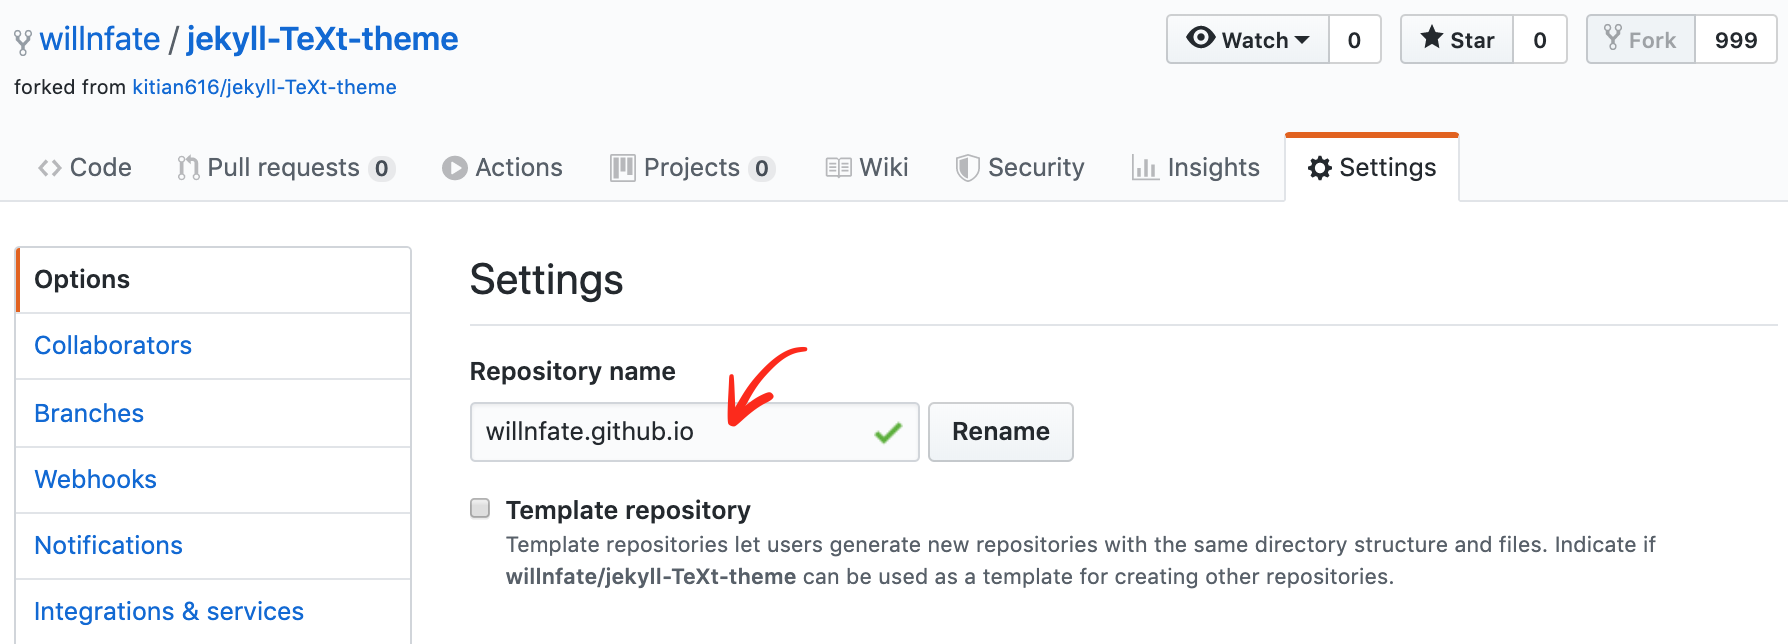The image size is (1788, 644).
Task: Click the fork count 999
Action: click(1736, 40)
